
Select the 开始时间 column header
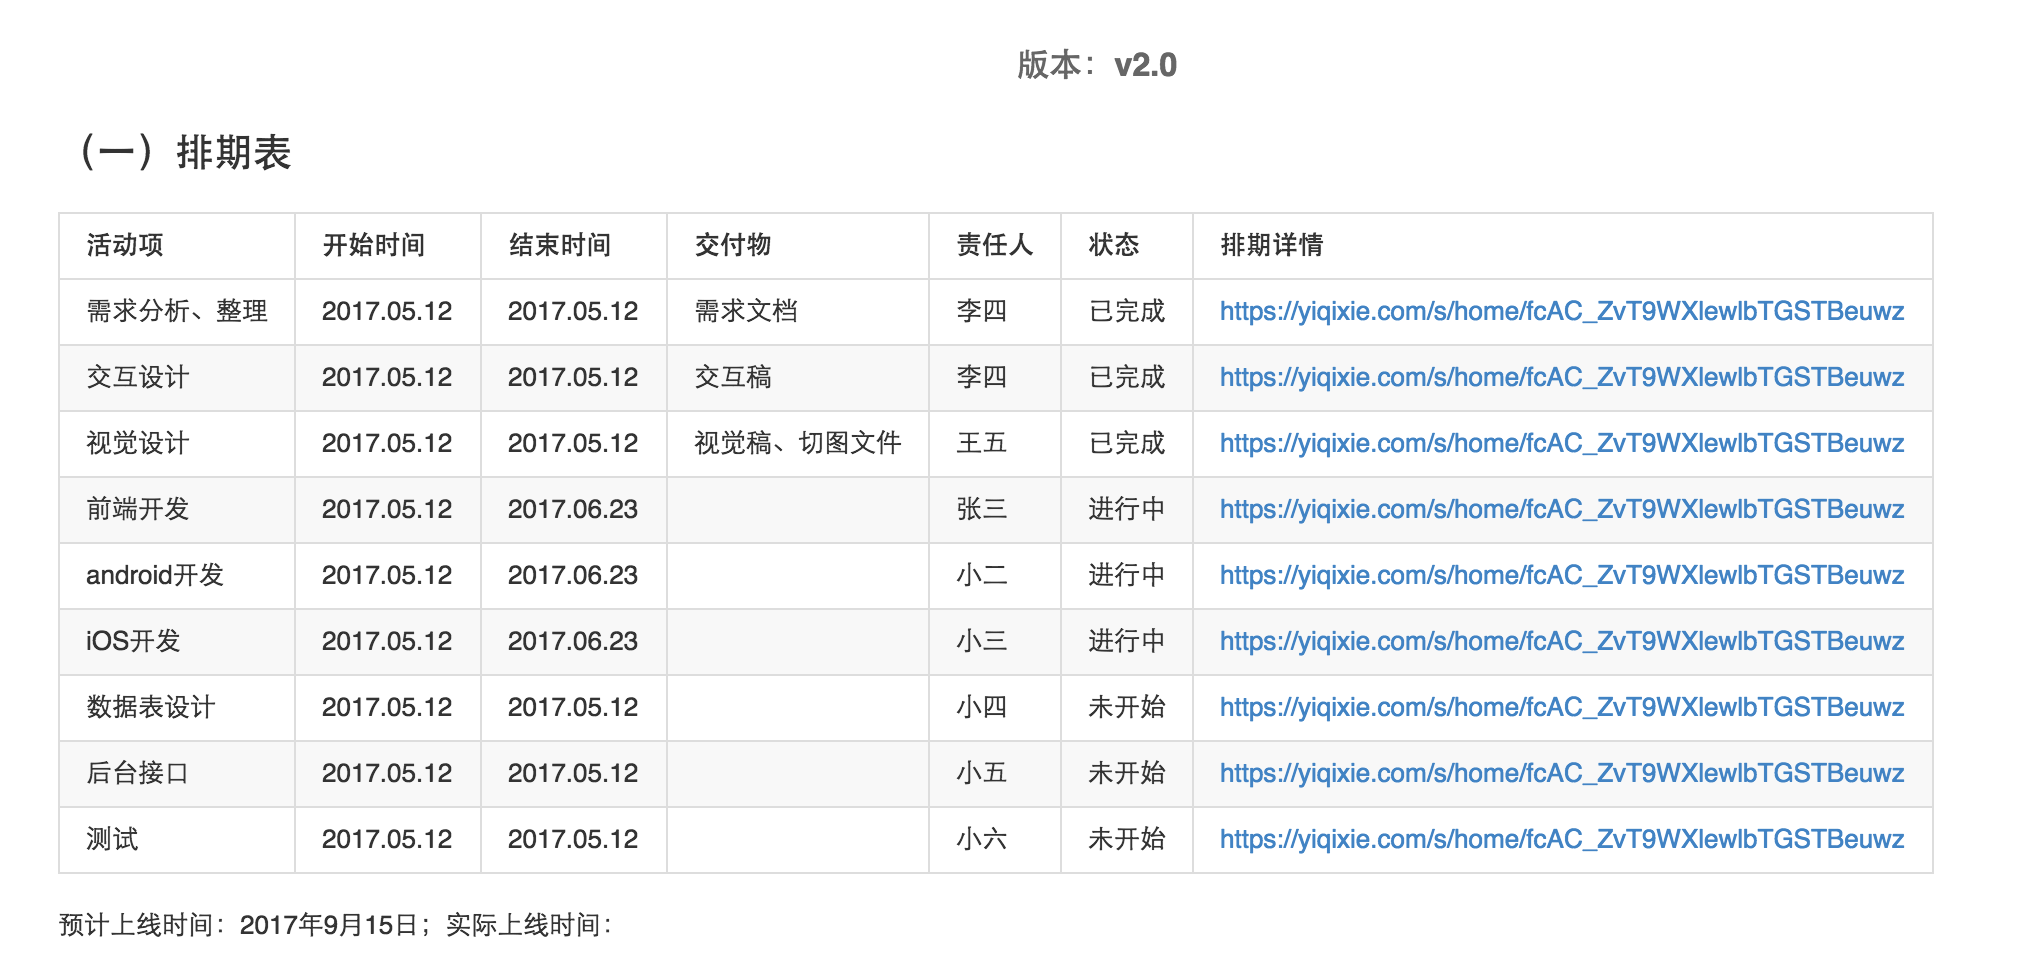point(372,245)
